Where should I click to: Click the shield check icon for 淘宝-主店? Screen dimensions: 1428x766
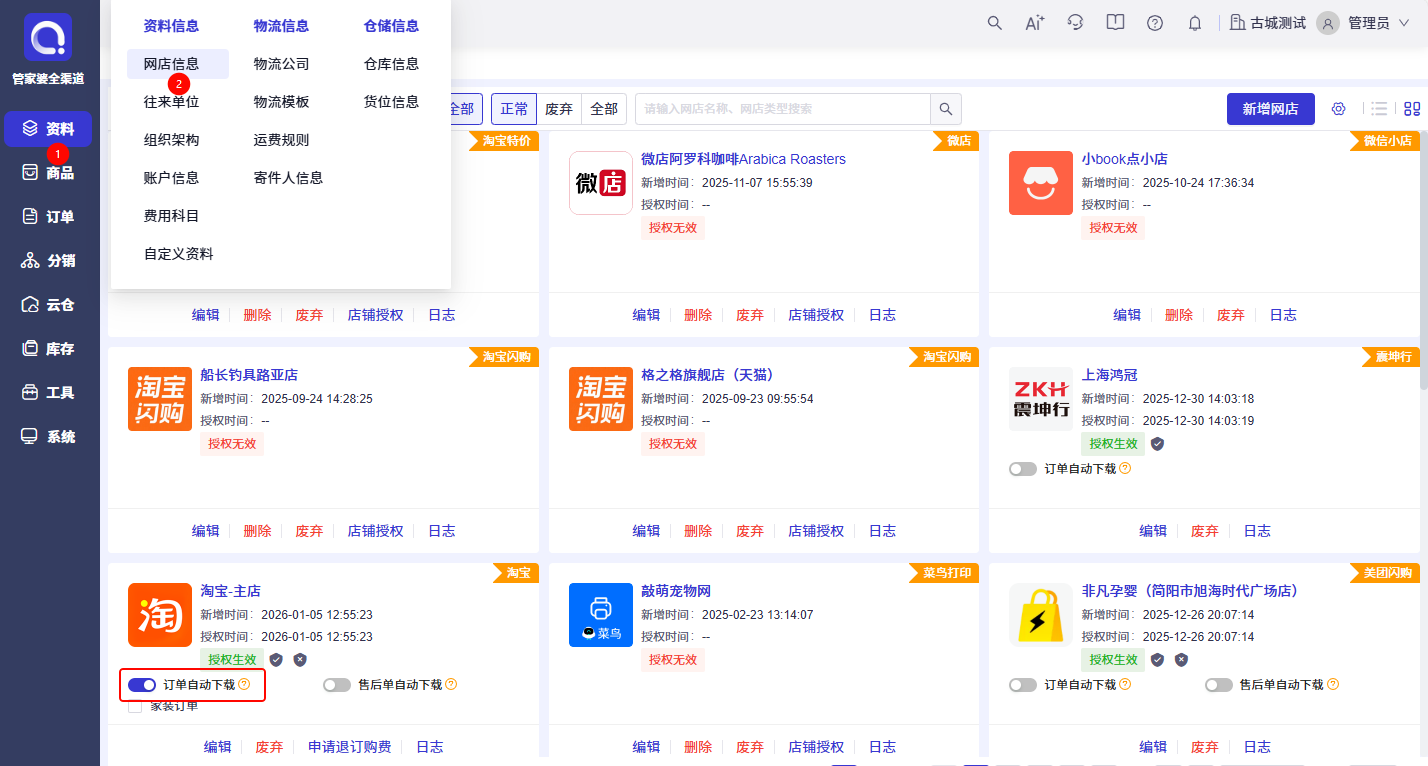(276, 659)
